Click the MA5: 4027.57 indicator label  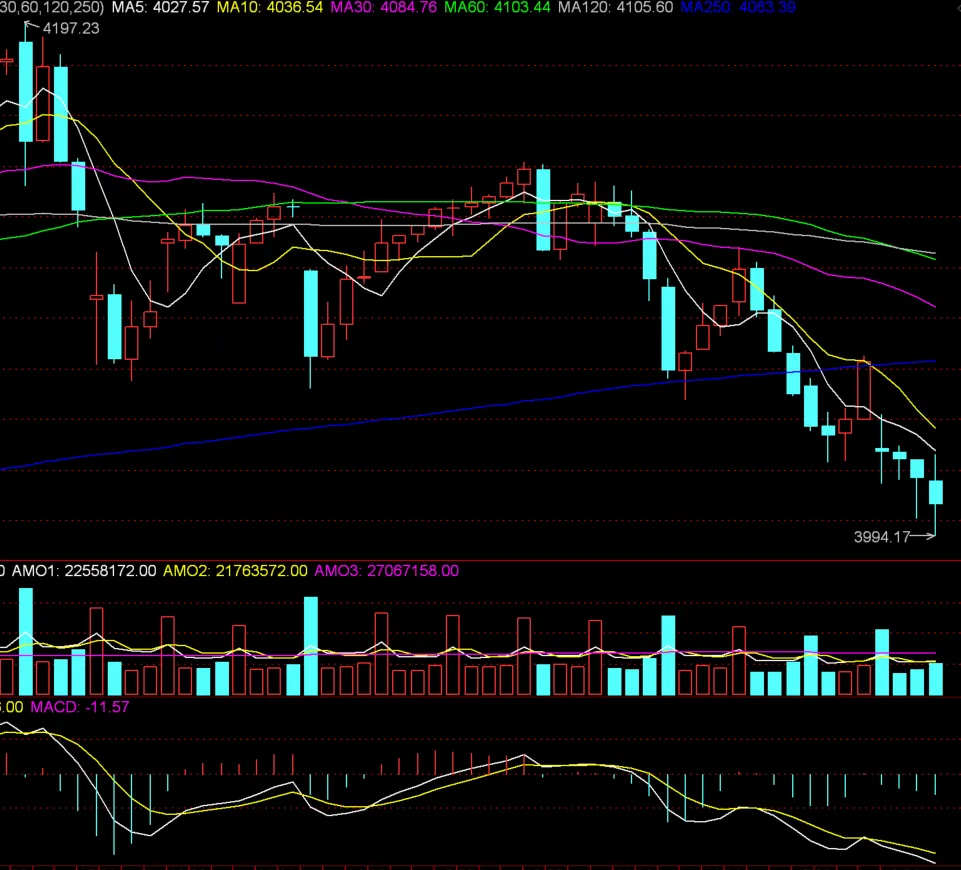point(160,7)
